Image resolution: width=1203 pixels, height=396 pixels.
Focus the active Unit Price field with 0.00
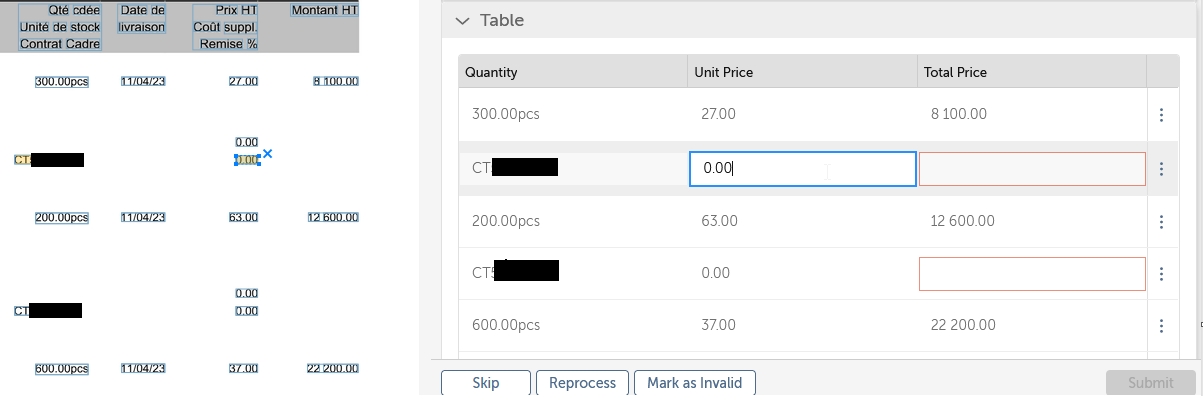click(x=803, y=169)
